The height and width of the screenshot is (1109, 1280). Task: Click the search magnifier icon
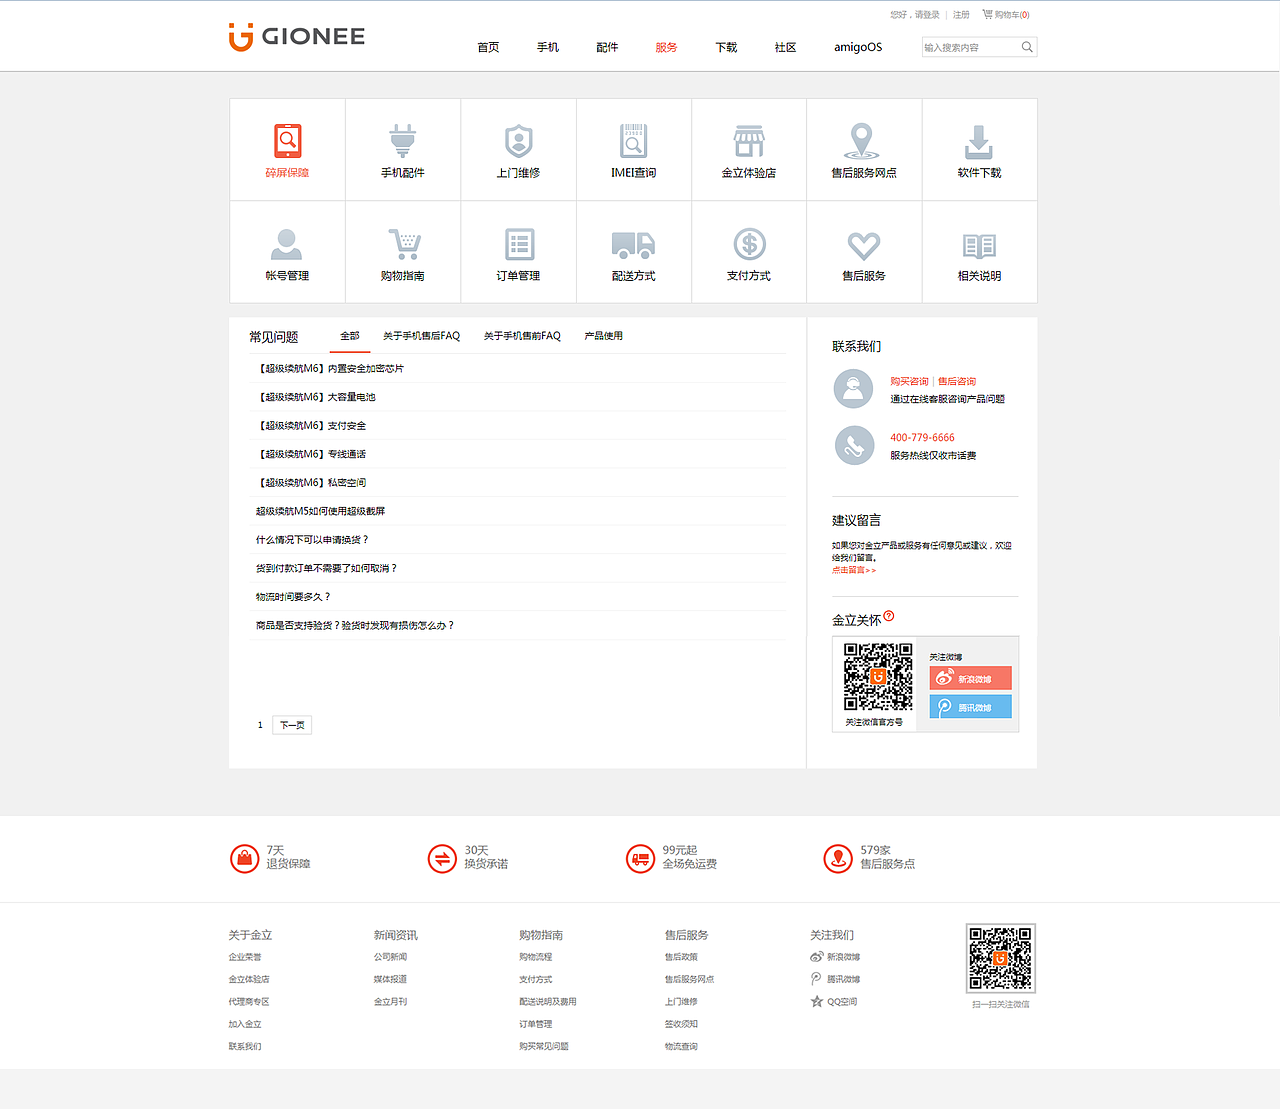point(1027,47)
